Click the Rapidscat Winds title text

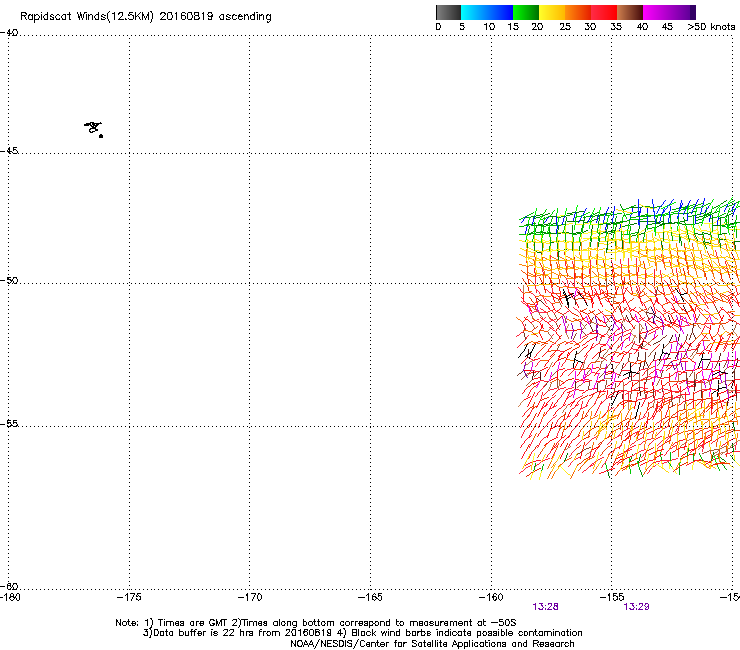[146, 17]
